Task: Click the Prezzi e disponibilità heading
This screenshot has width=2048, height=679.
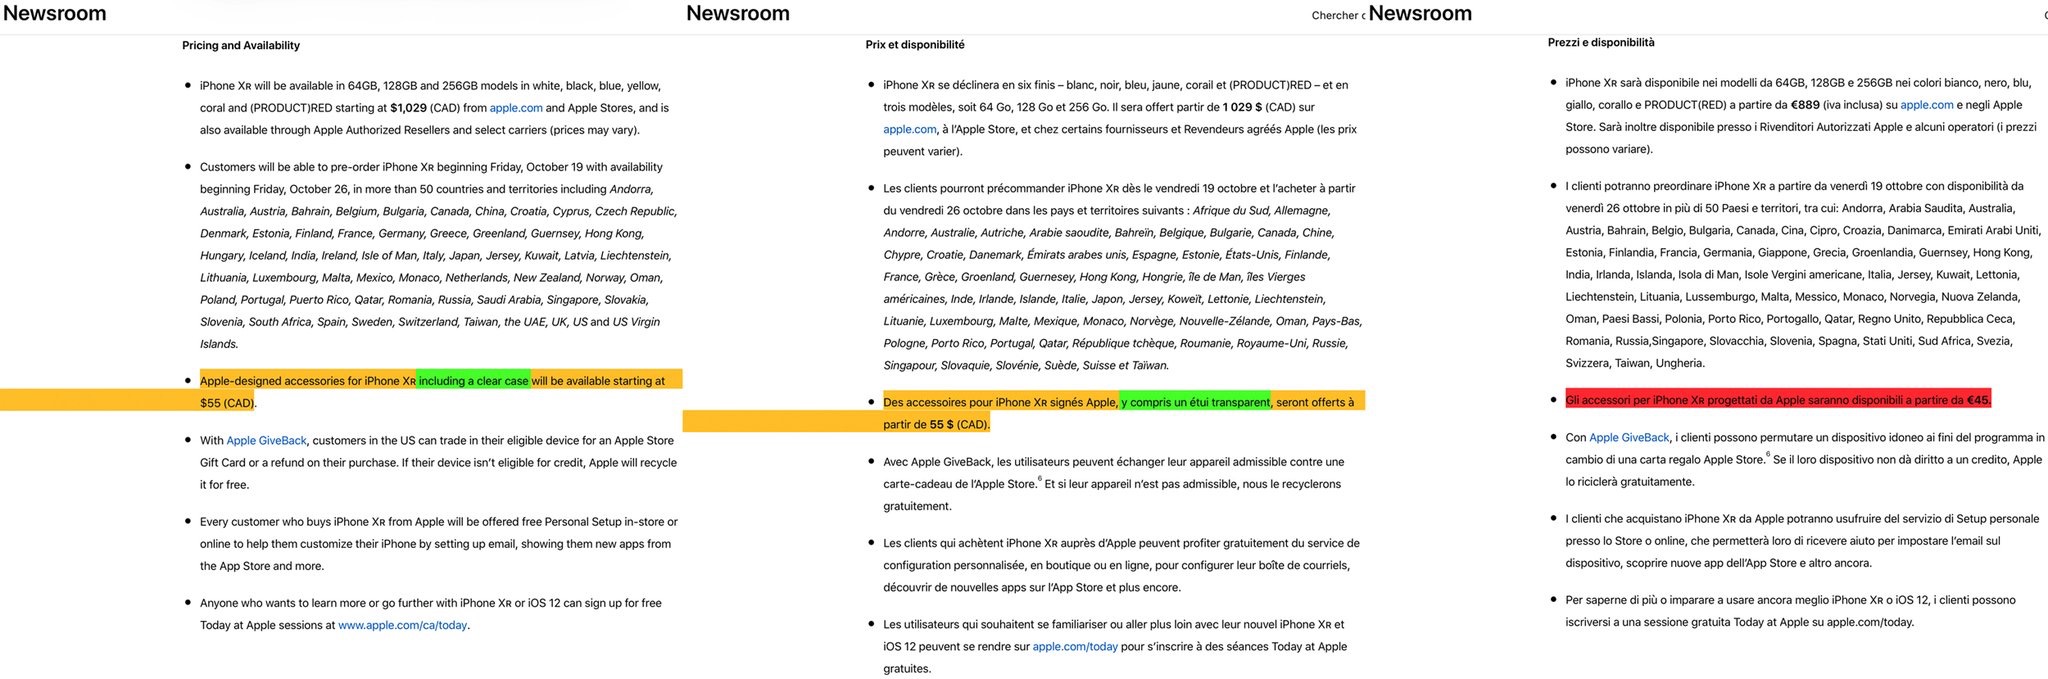Action: coord(1601,42)
